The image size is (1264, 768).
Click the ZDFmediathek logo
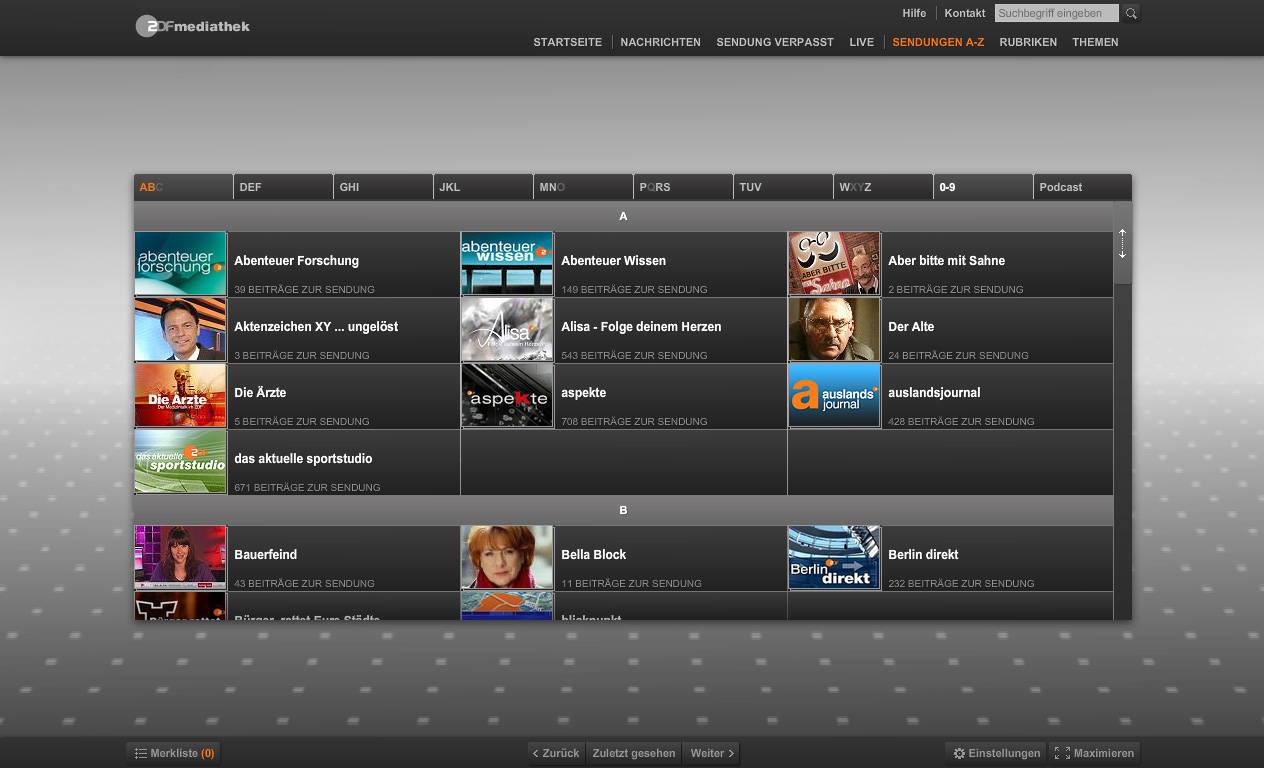click(193, 26)
